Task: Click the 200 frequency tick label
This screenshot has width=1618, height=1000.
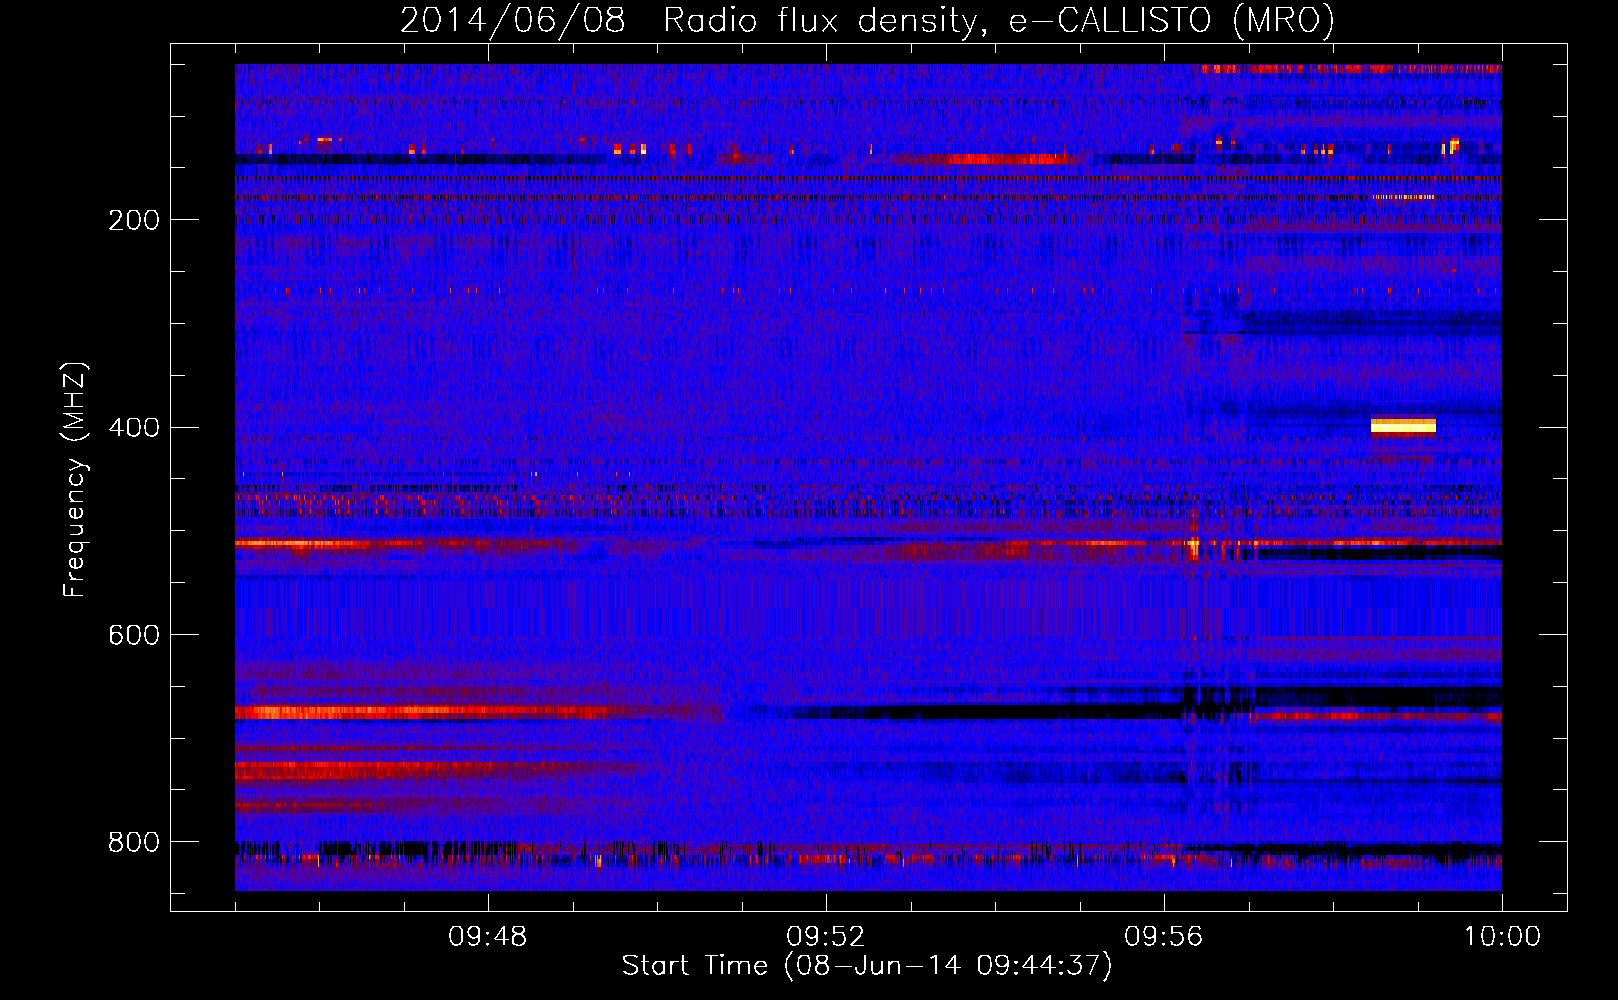Action: (134, 220)
